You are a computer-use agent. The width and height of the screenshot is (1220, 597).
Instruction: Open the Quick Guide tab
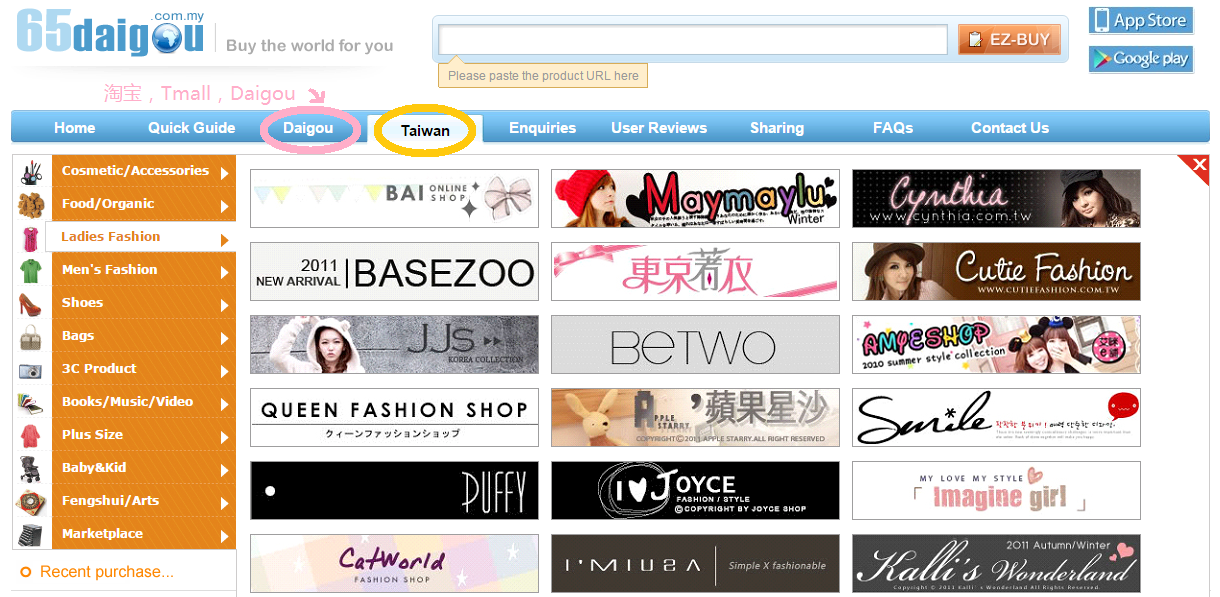(x=192, y=128)
